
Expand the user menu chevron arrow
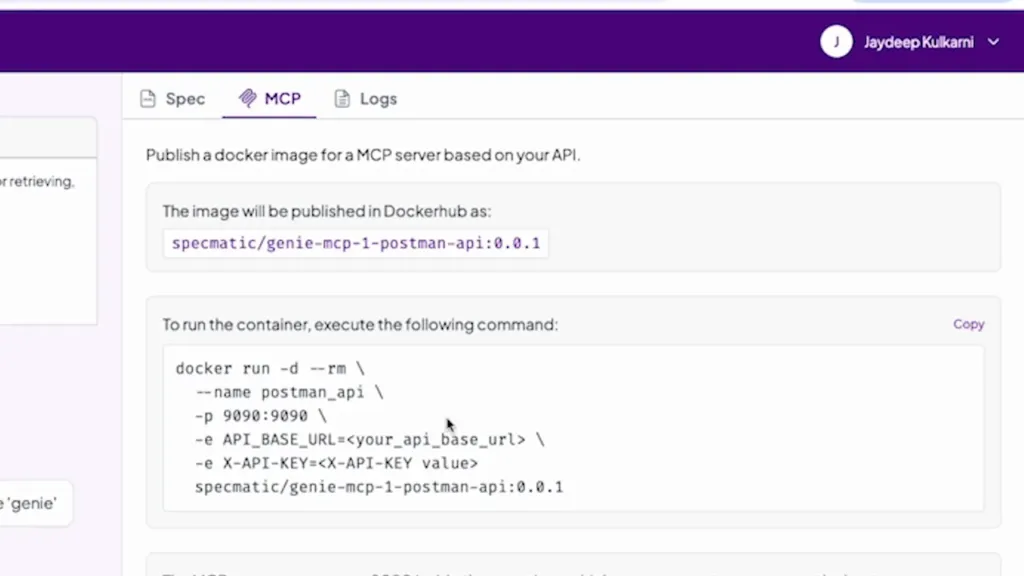click(993, 42)
